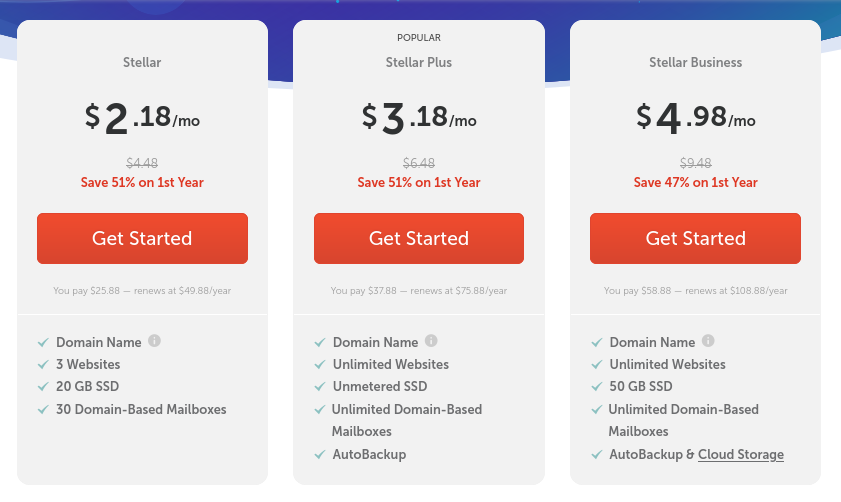
Task: Click the crossed-out $4.48 original price
Action: point(142,163)
